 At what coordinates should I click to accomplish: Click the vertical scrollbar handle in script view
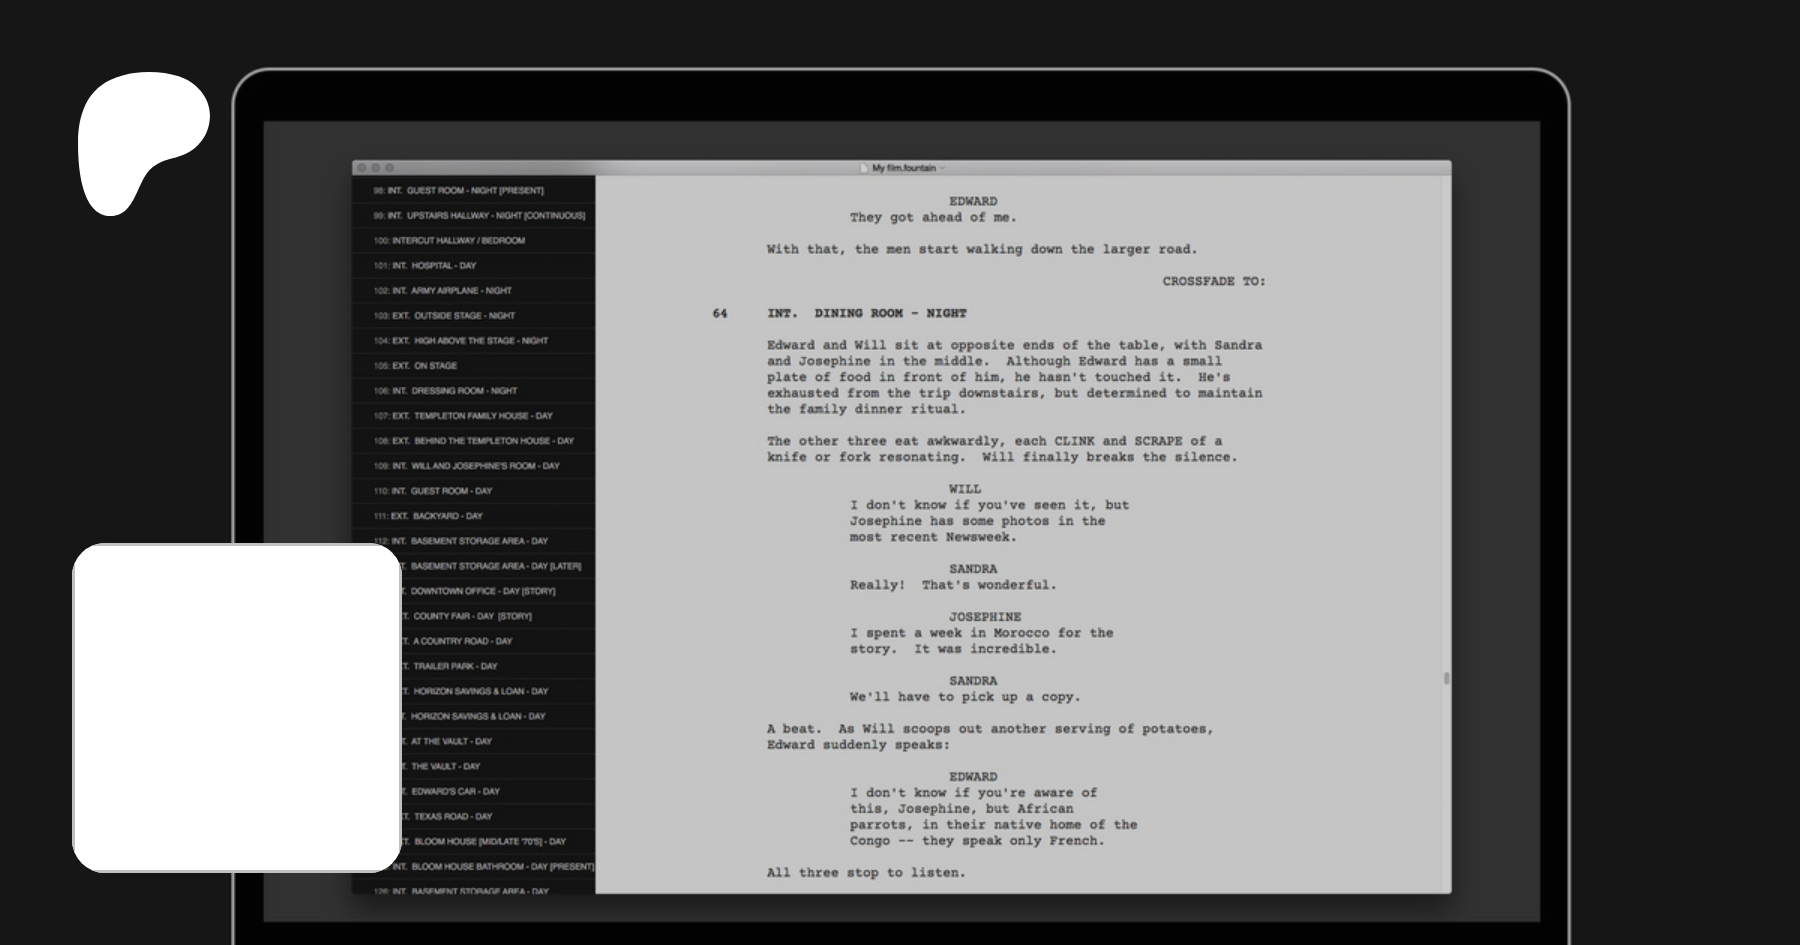tap(1446, 678)
